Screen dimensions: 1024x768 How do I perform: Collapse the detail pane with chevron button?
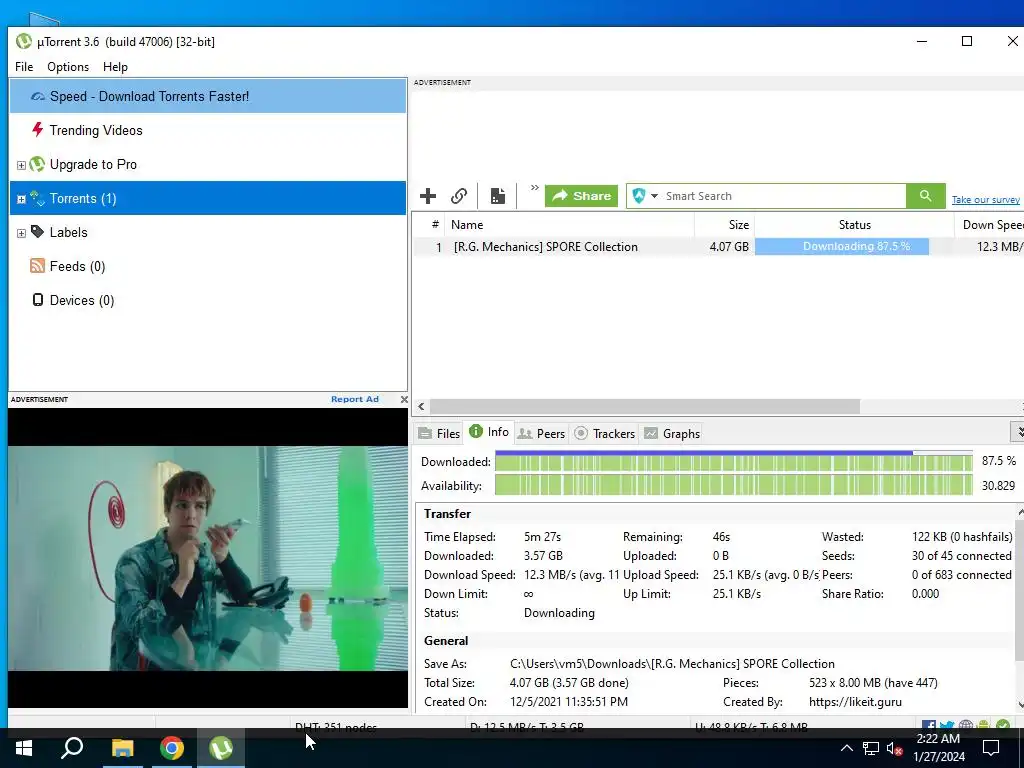(x=1018, y=432)
